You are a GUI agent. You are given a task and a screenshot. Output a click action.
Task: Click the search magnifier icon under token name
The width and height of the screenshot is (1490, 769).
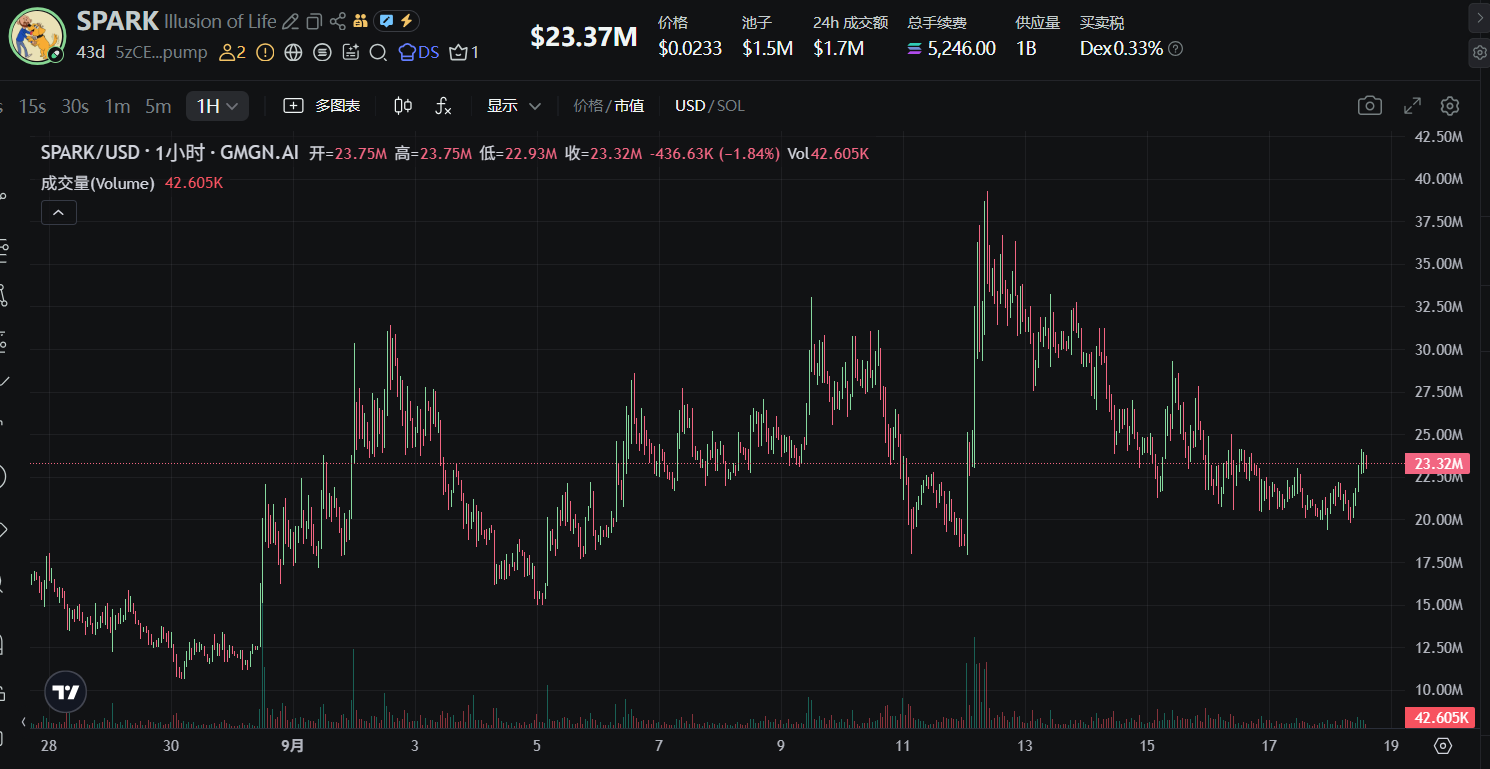point(378,52)
